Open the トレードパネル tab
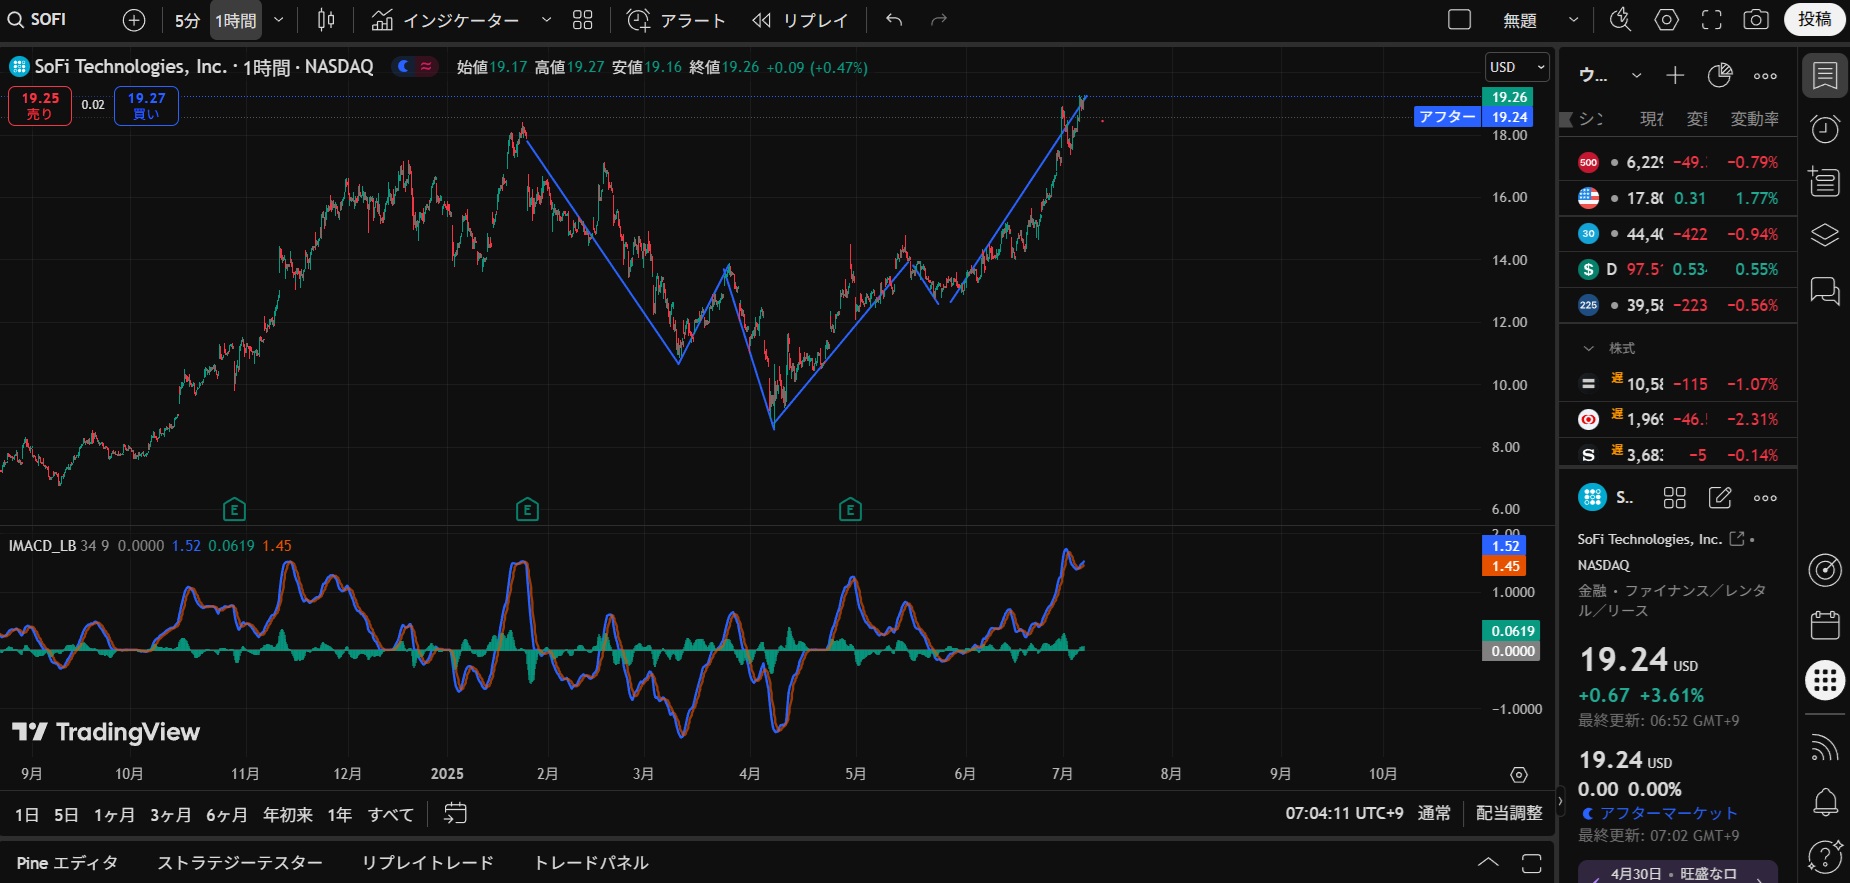This screenshot has width=1850, height=883. [591, 862]
